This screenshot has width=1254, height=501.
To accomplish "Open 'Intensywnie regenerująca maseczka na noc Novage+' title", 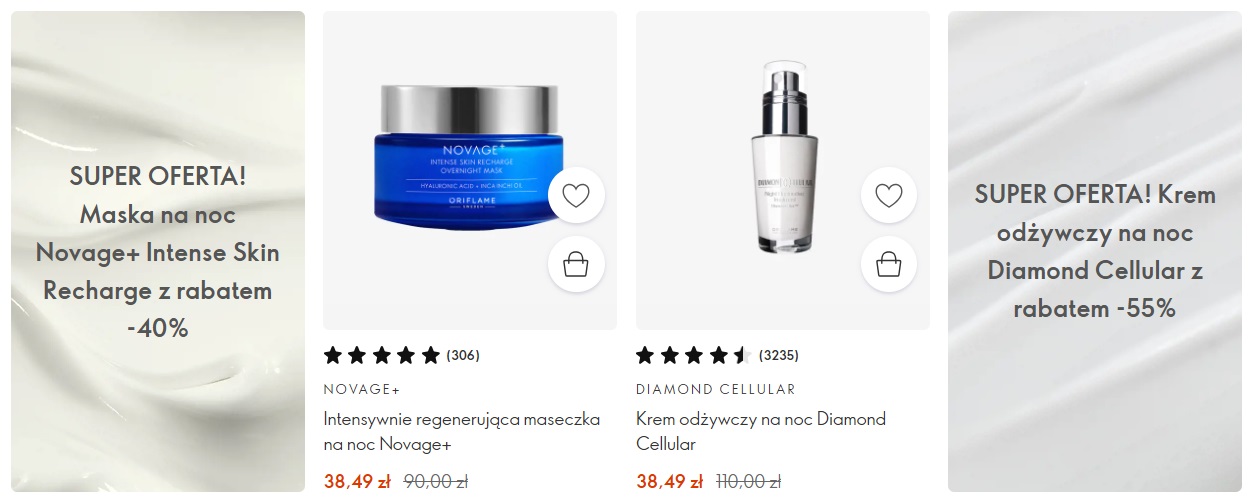I will pyautogui.click(x=462, y=432).
